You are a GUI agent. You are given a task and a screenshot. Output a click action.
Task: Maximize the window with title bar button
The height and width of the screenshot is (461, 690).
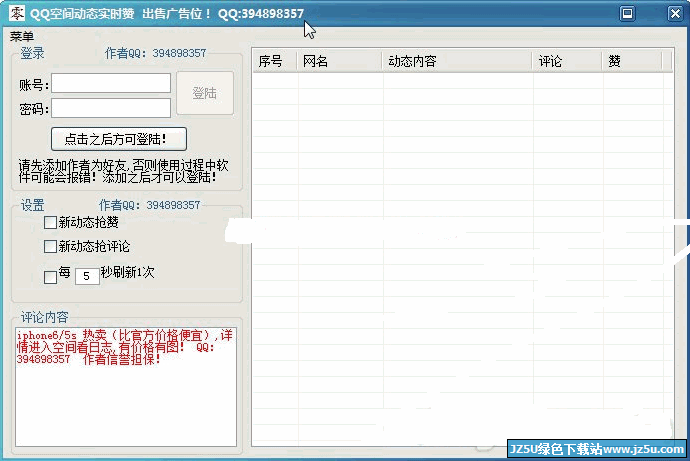(x=627, y=14)
